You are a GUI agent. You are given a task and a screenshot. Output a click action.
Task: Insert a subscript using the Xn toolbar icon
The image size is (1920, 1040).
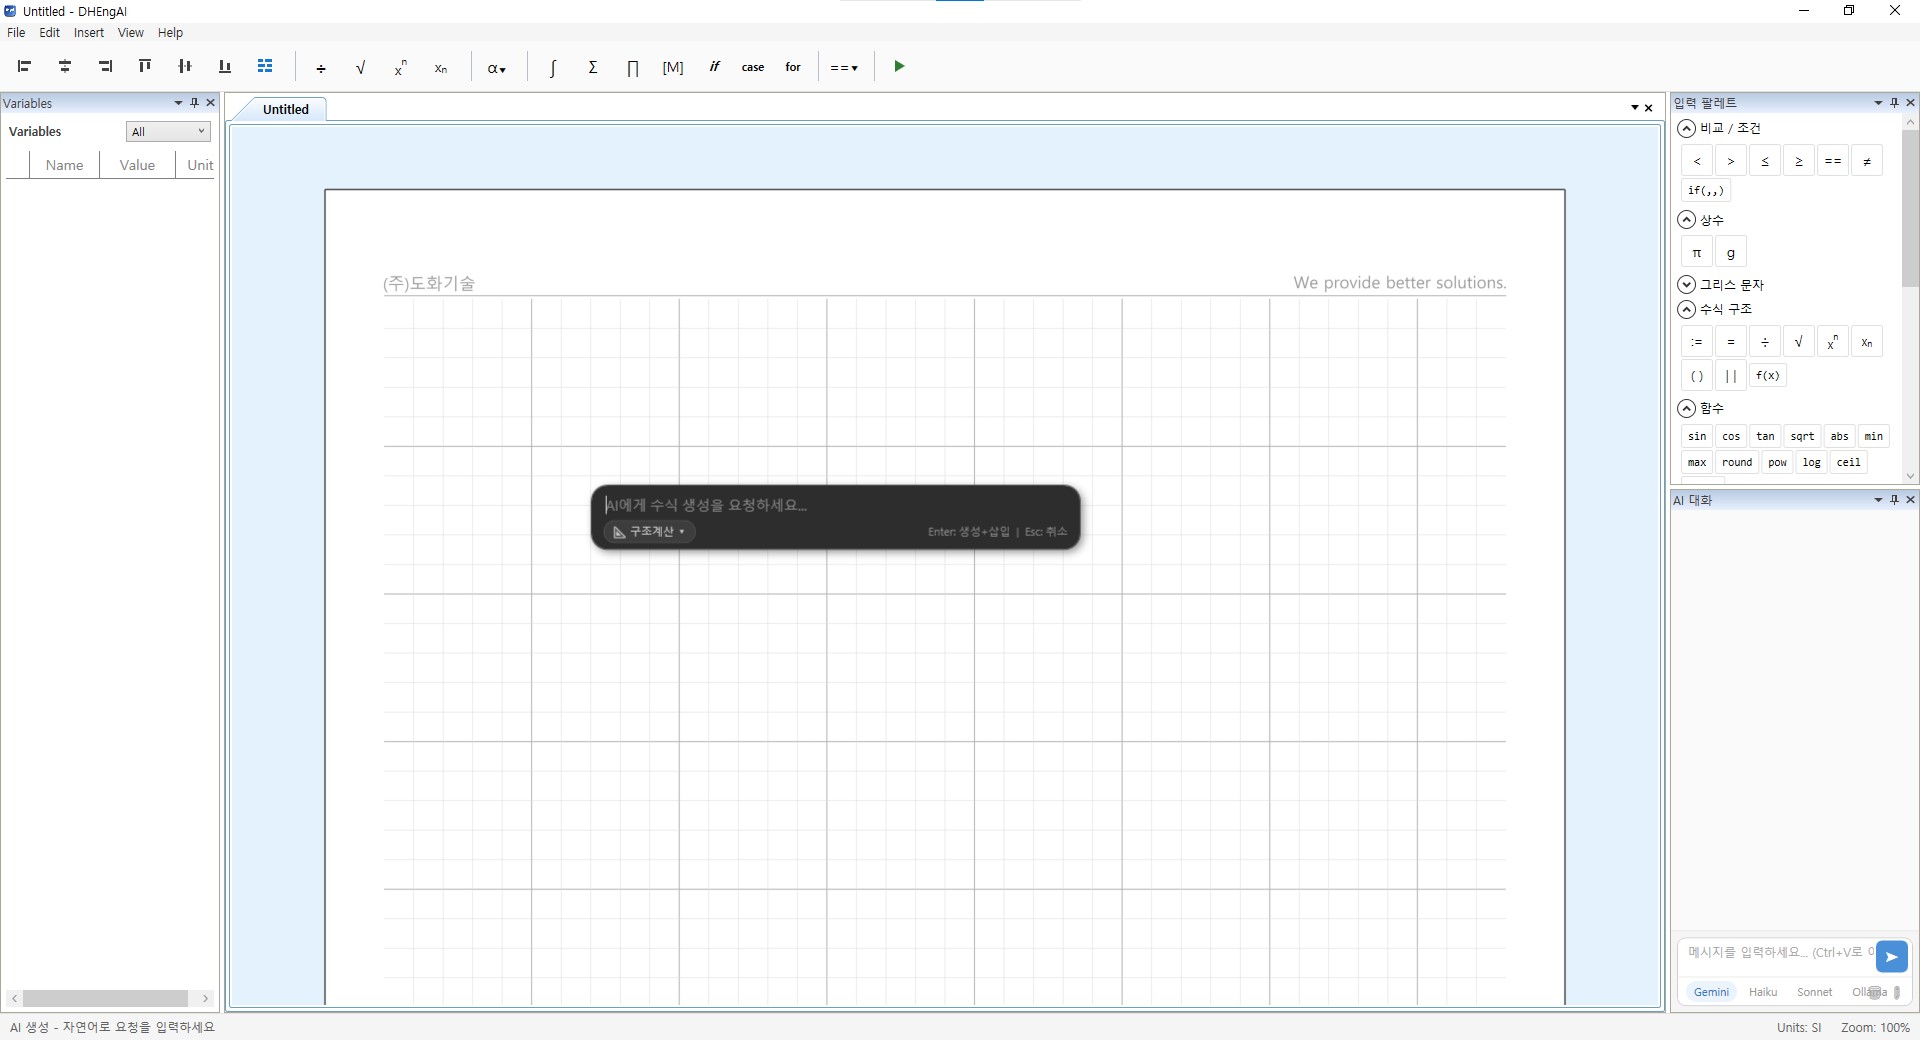pos(440,68)
